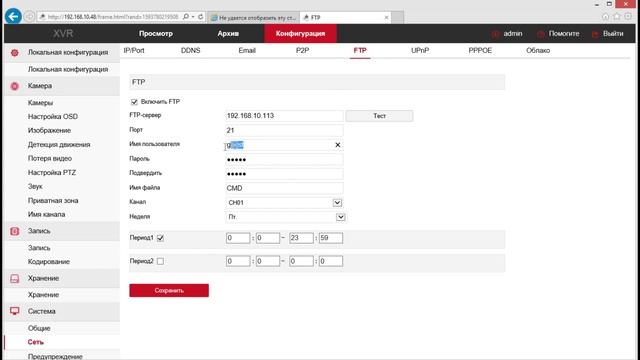Open the Просмотр top menu

(156, 33)
